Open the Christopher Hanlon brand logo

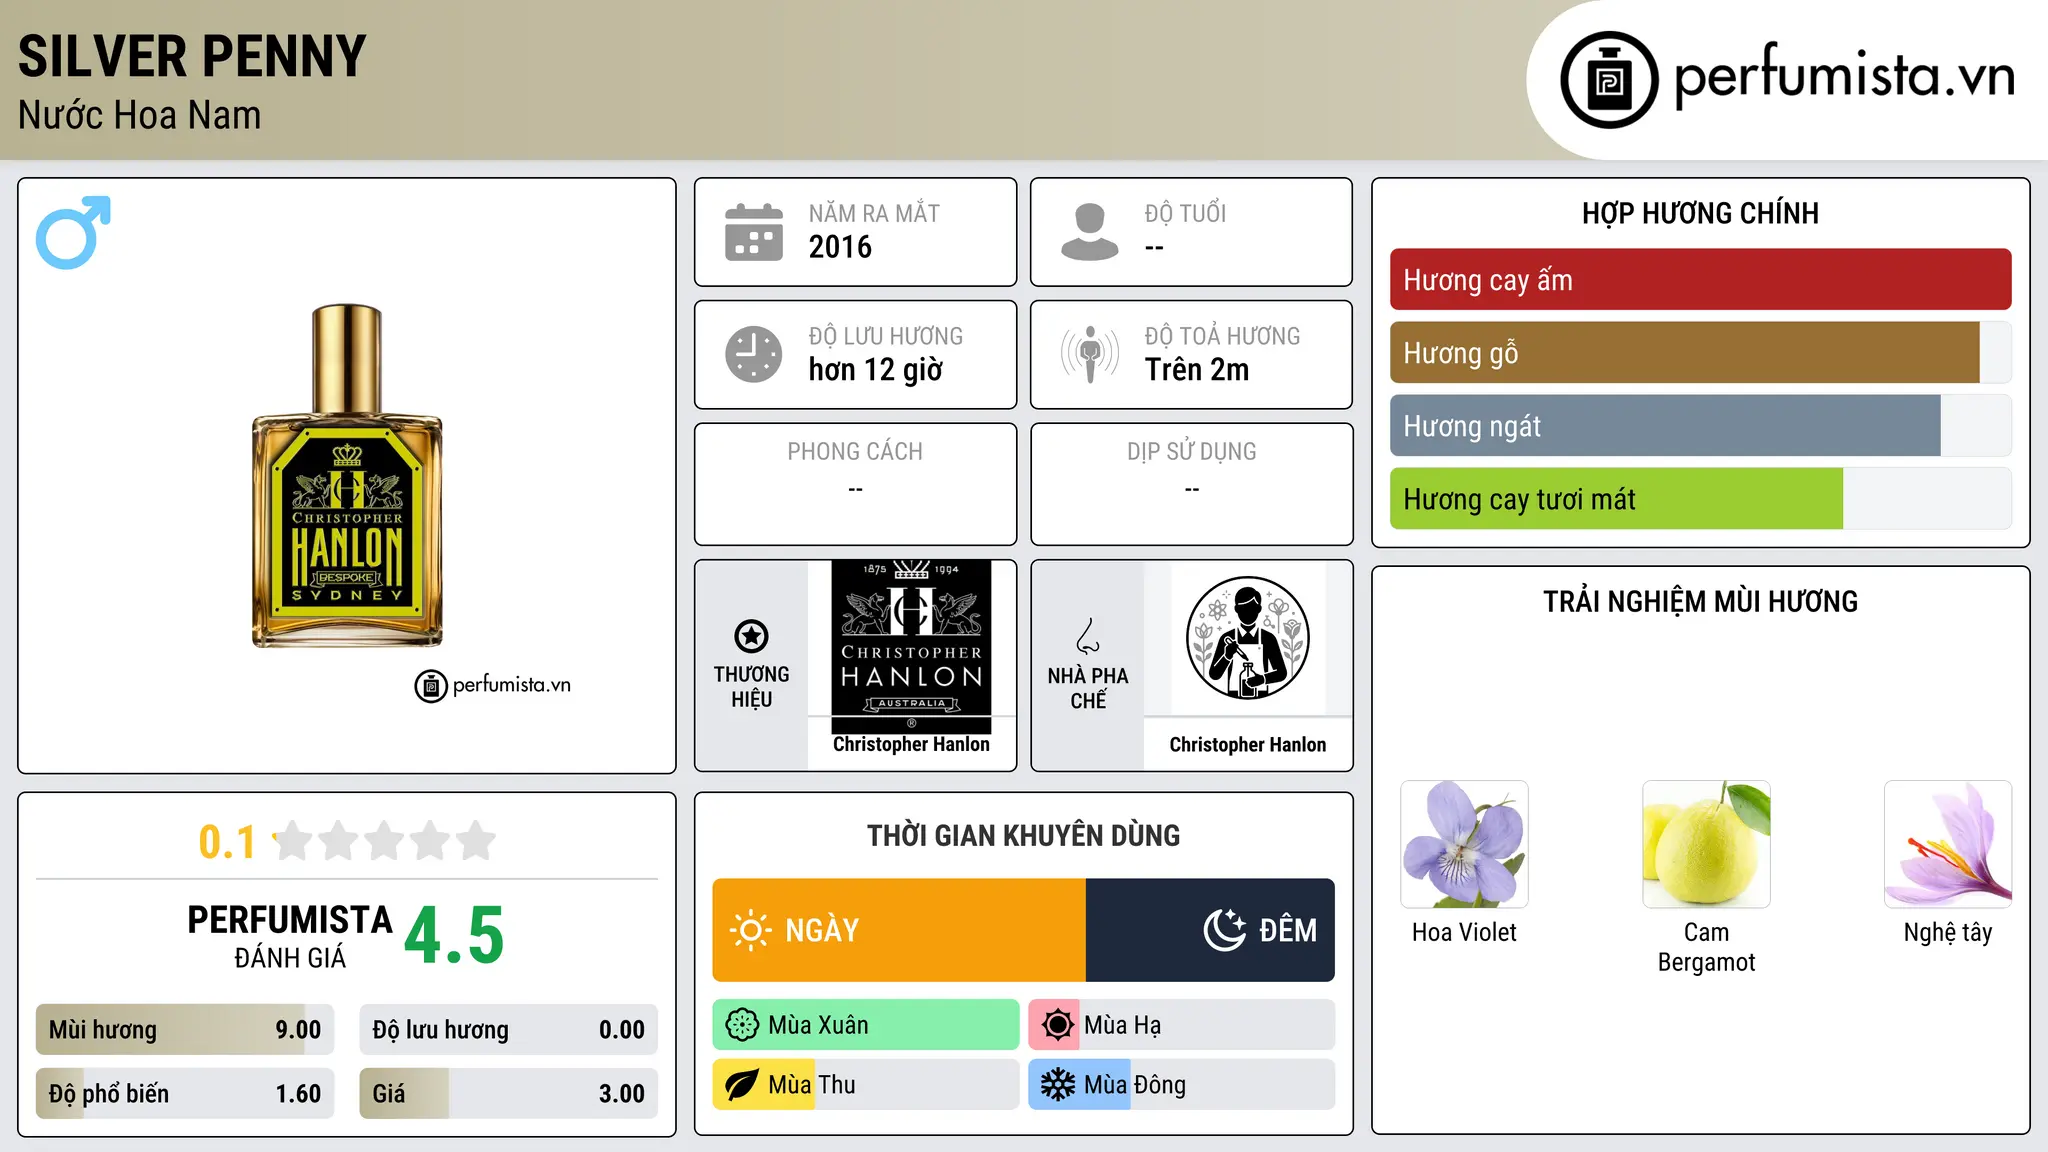coord(911,647)
